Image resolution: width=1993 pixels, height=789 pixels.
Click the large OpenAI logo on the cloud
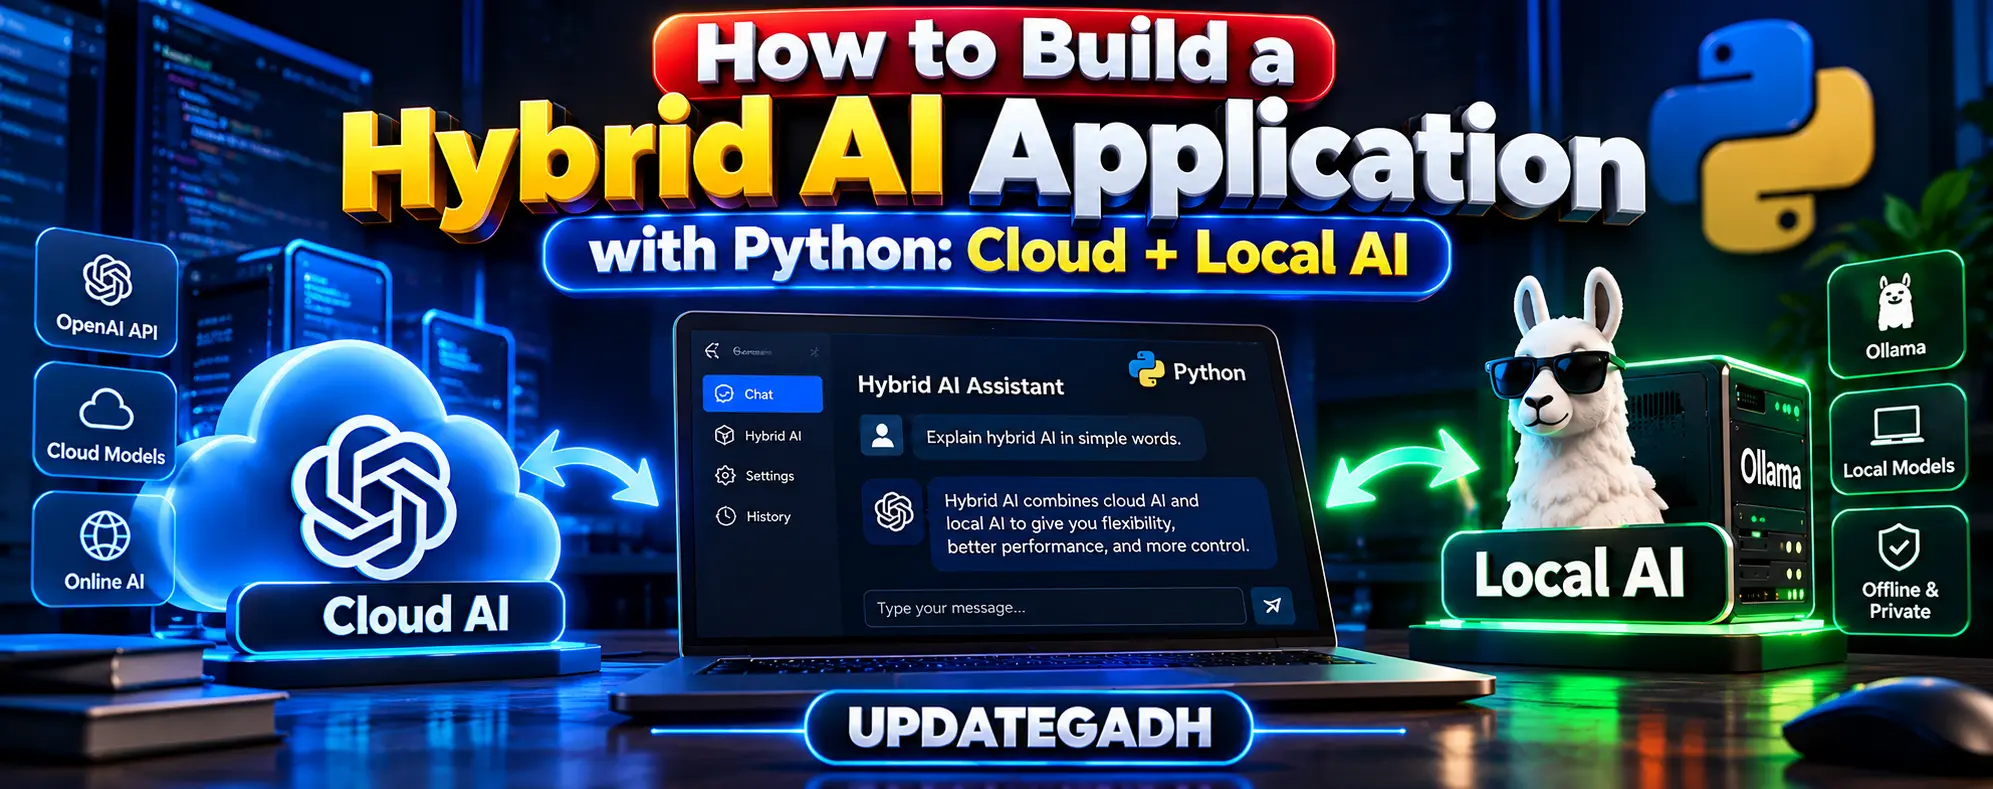(374, 497)
